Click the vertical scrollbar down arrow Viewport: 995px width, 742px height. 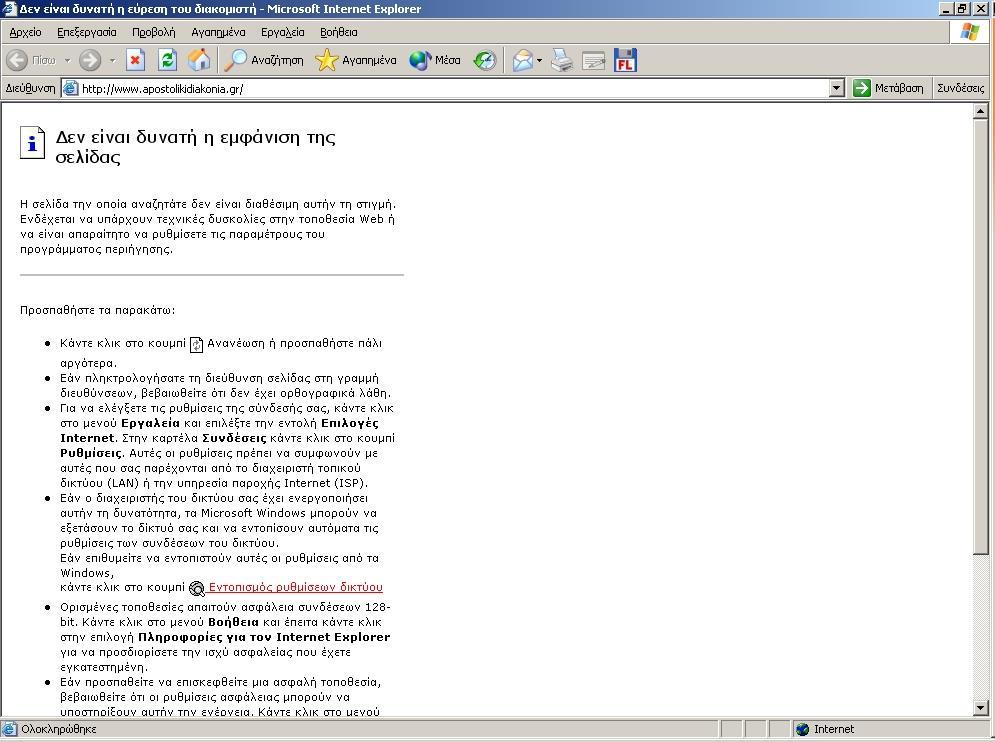point(980,708)
